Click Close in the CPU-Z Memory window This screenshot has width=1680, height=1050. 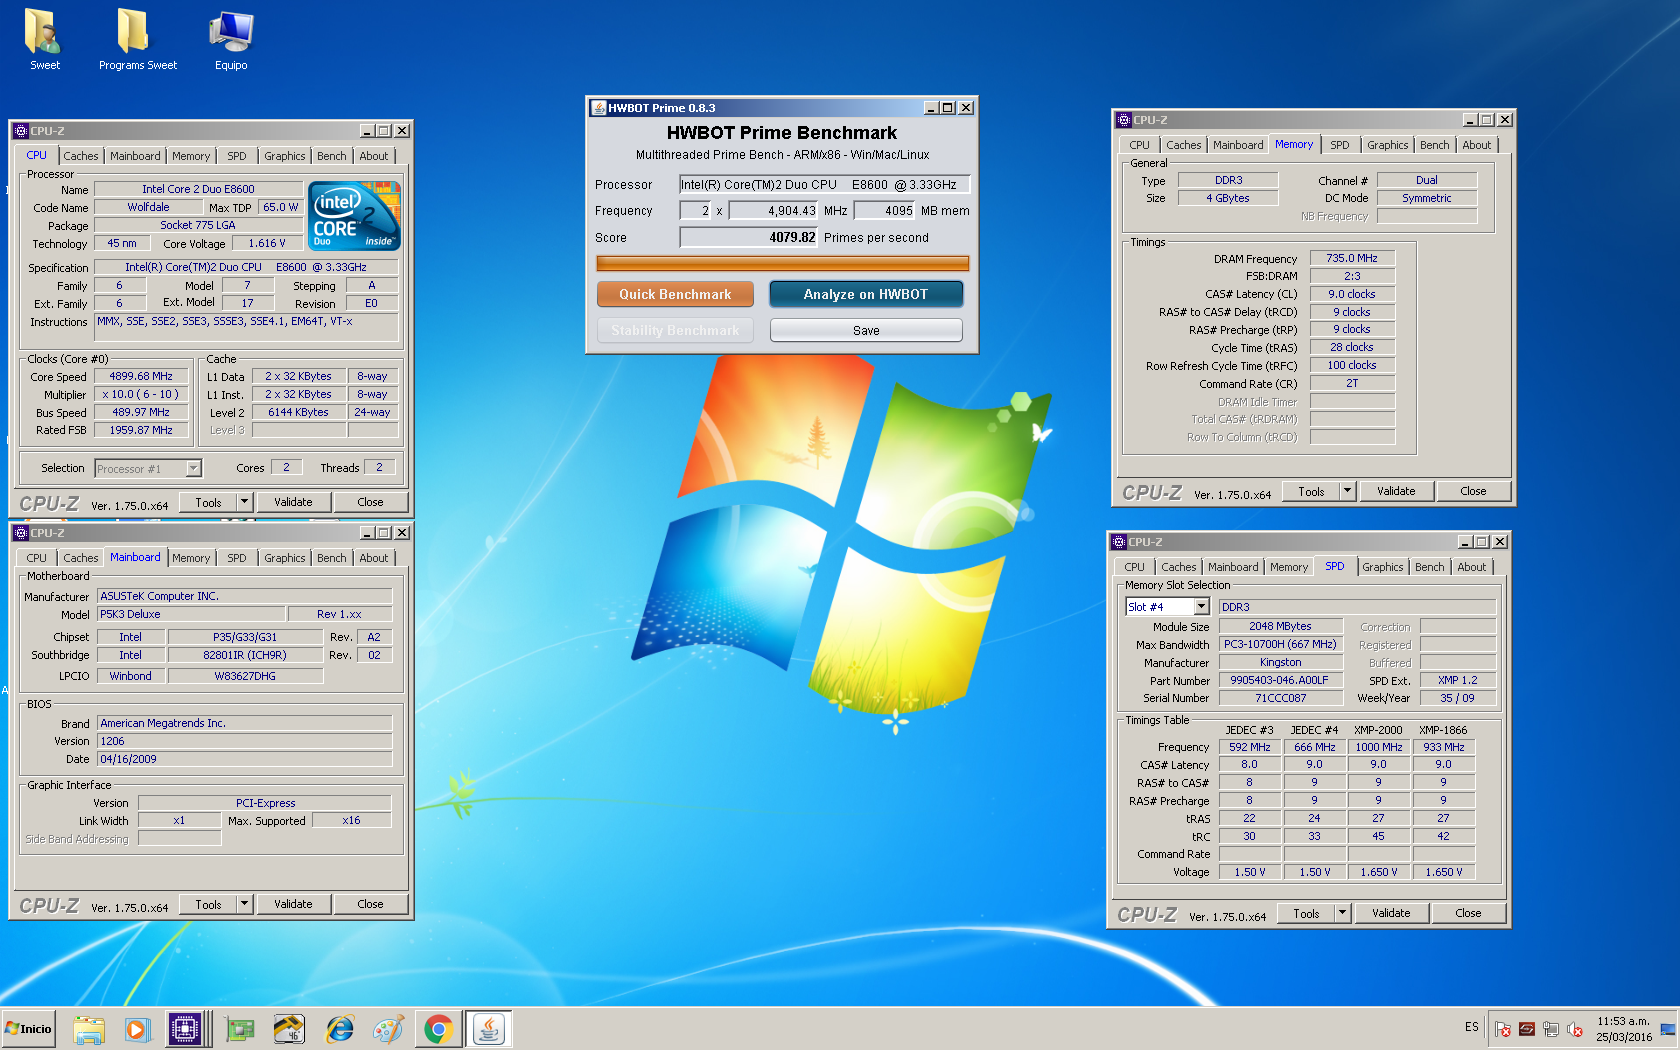[x=1473, y=491]
